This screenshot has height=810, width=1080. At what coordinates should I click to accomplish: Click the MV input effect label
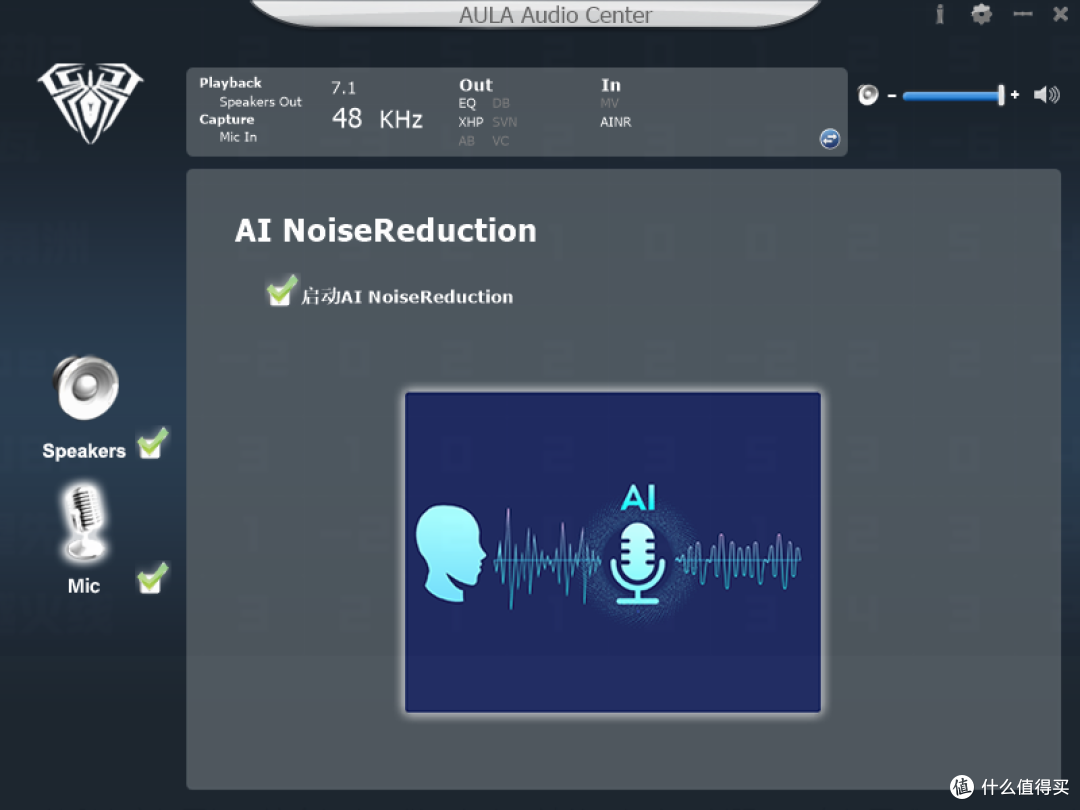tap(610, 103)
